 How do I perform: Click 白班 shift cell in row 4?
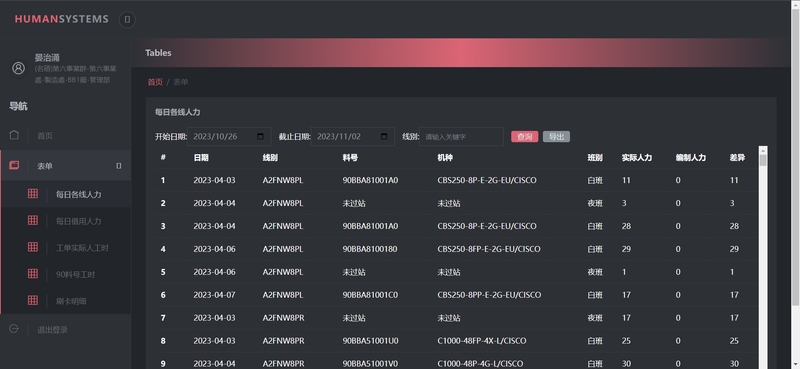click(595, 249)
